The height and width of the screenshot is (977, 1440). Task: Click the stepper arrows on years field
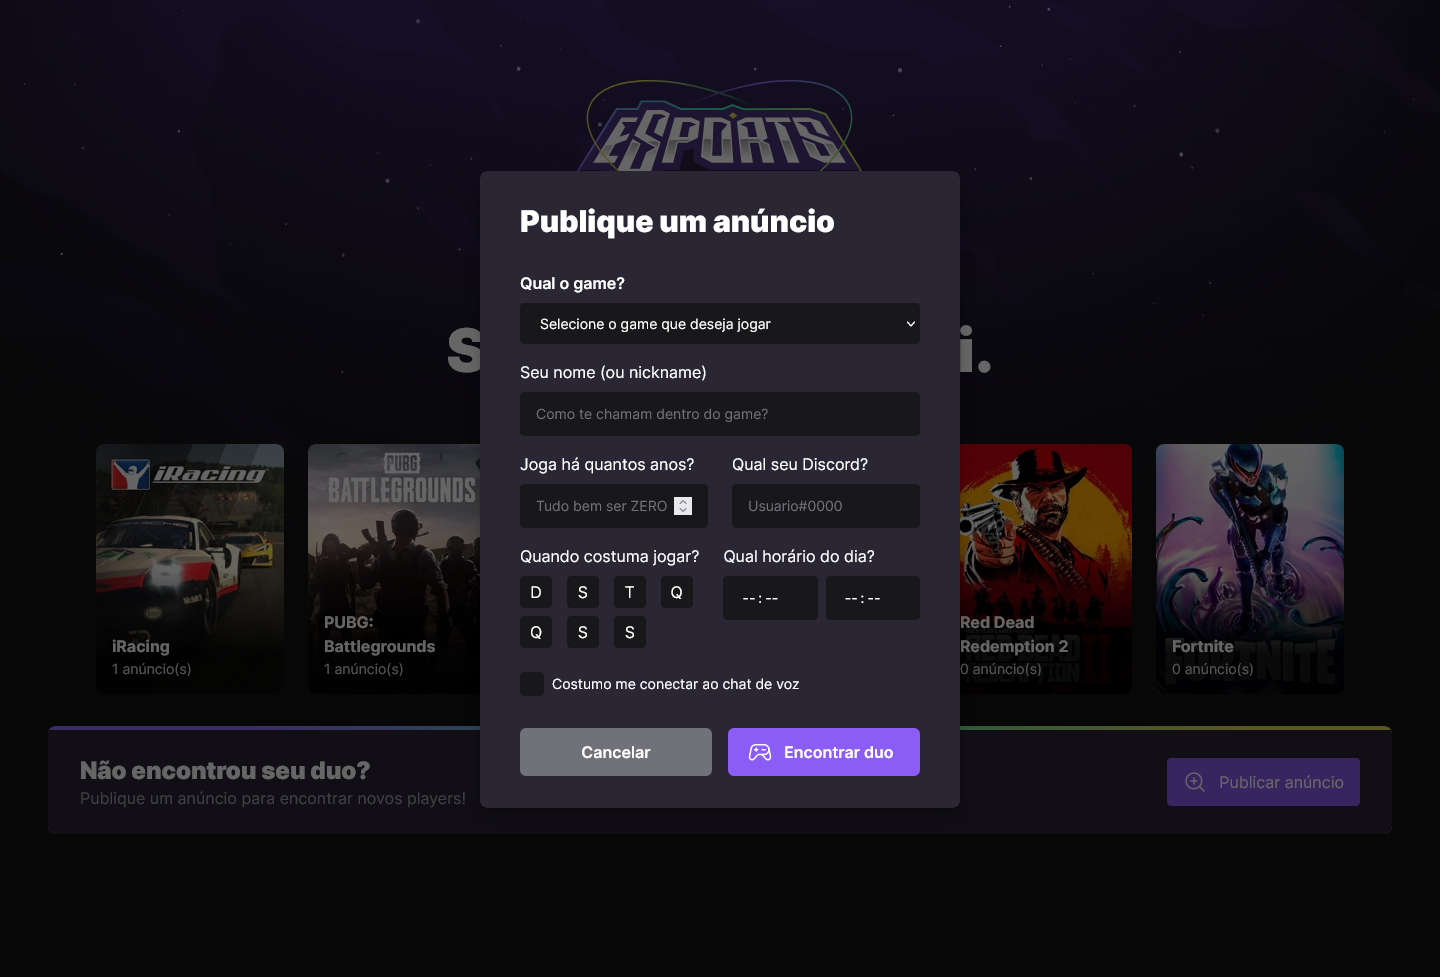pos(683,505)
